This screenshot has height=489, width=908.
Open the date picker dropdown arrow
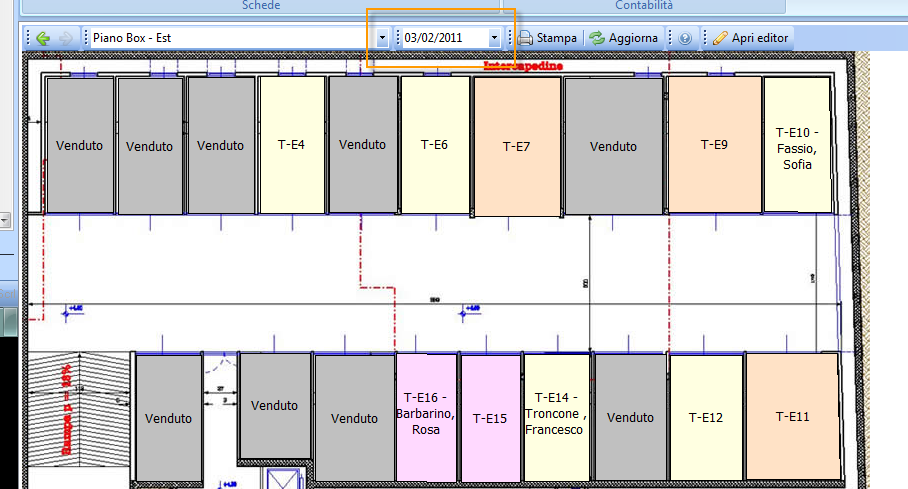(x=494, y=38)
